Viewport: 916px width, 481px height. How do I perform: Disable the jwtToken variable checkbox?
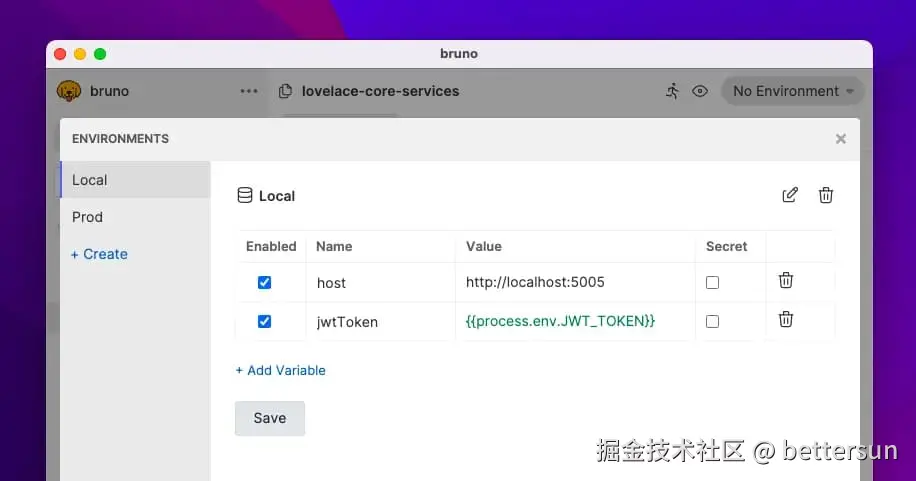[265, 321]
